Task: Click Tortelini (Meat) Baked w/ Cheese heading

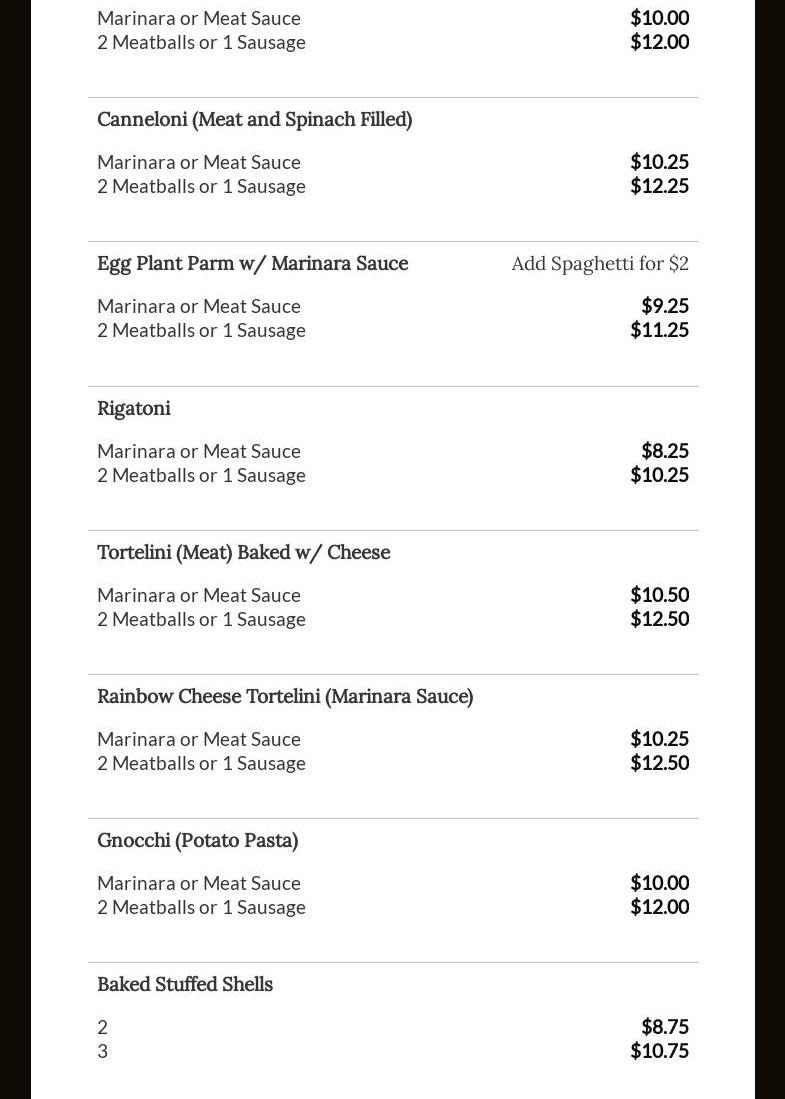Action: pyautogui.click(x=243, y=552)
